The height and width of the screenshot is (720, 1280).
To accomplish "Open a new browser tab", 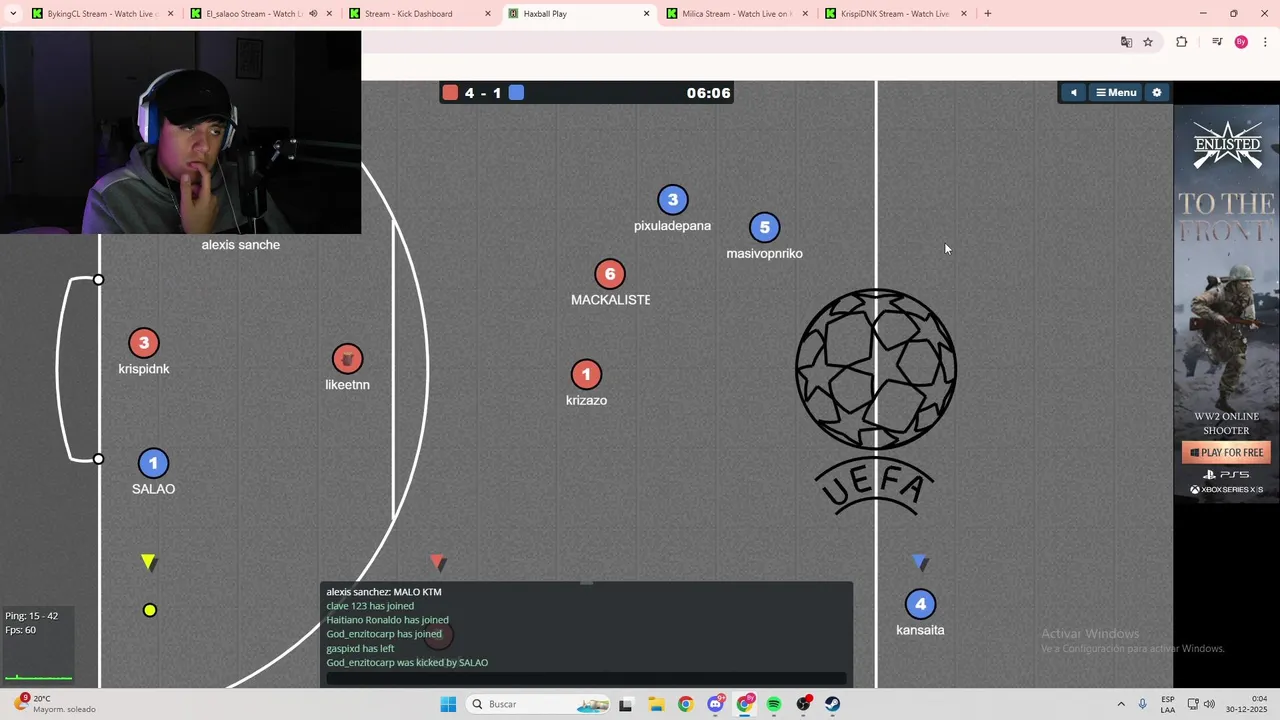I will [x=988, y=14].
